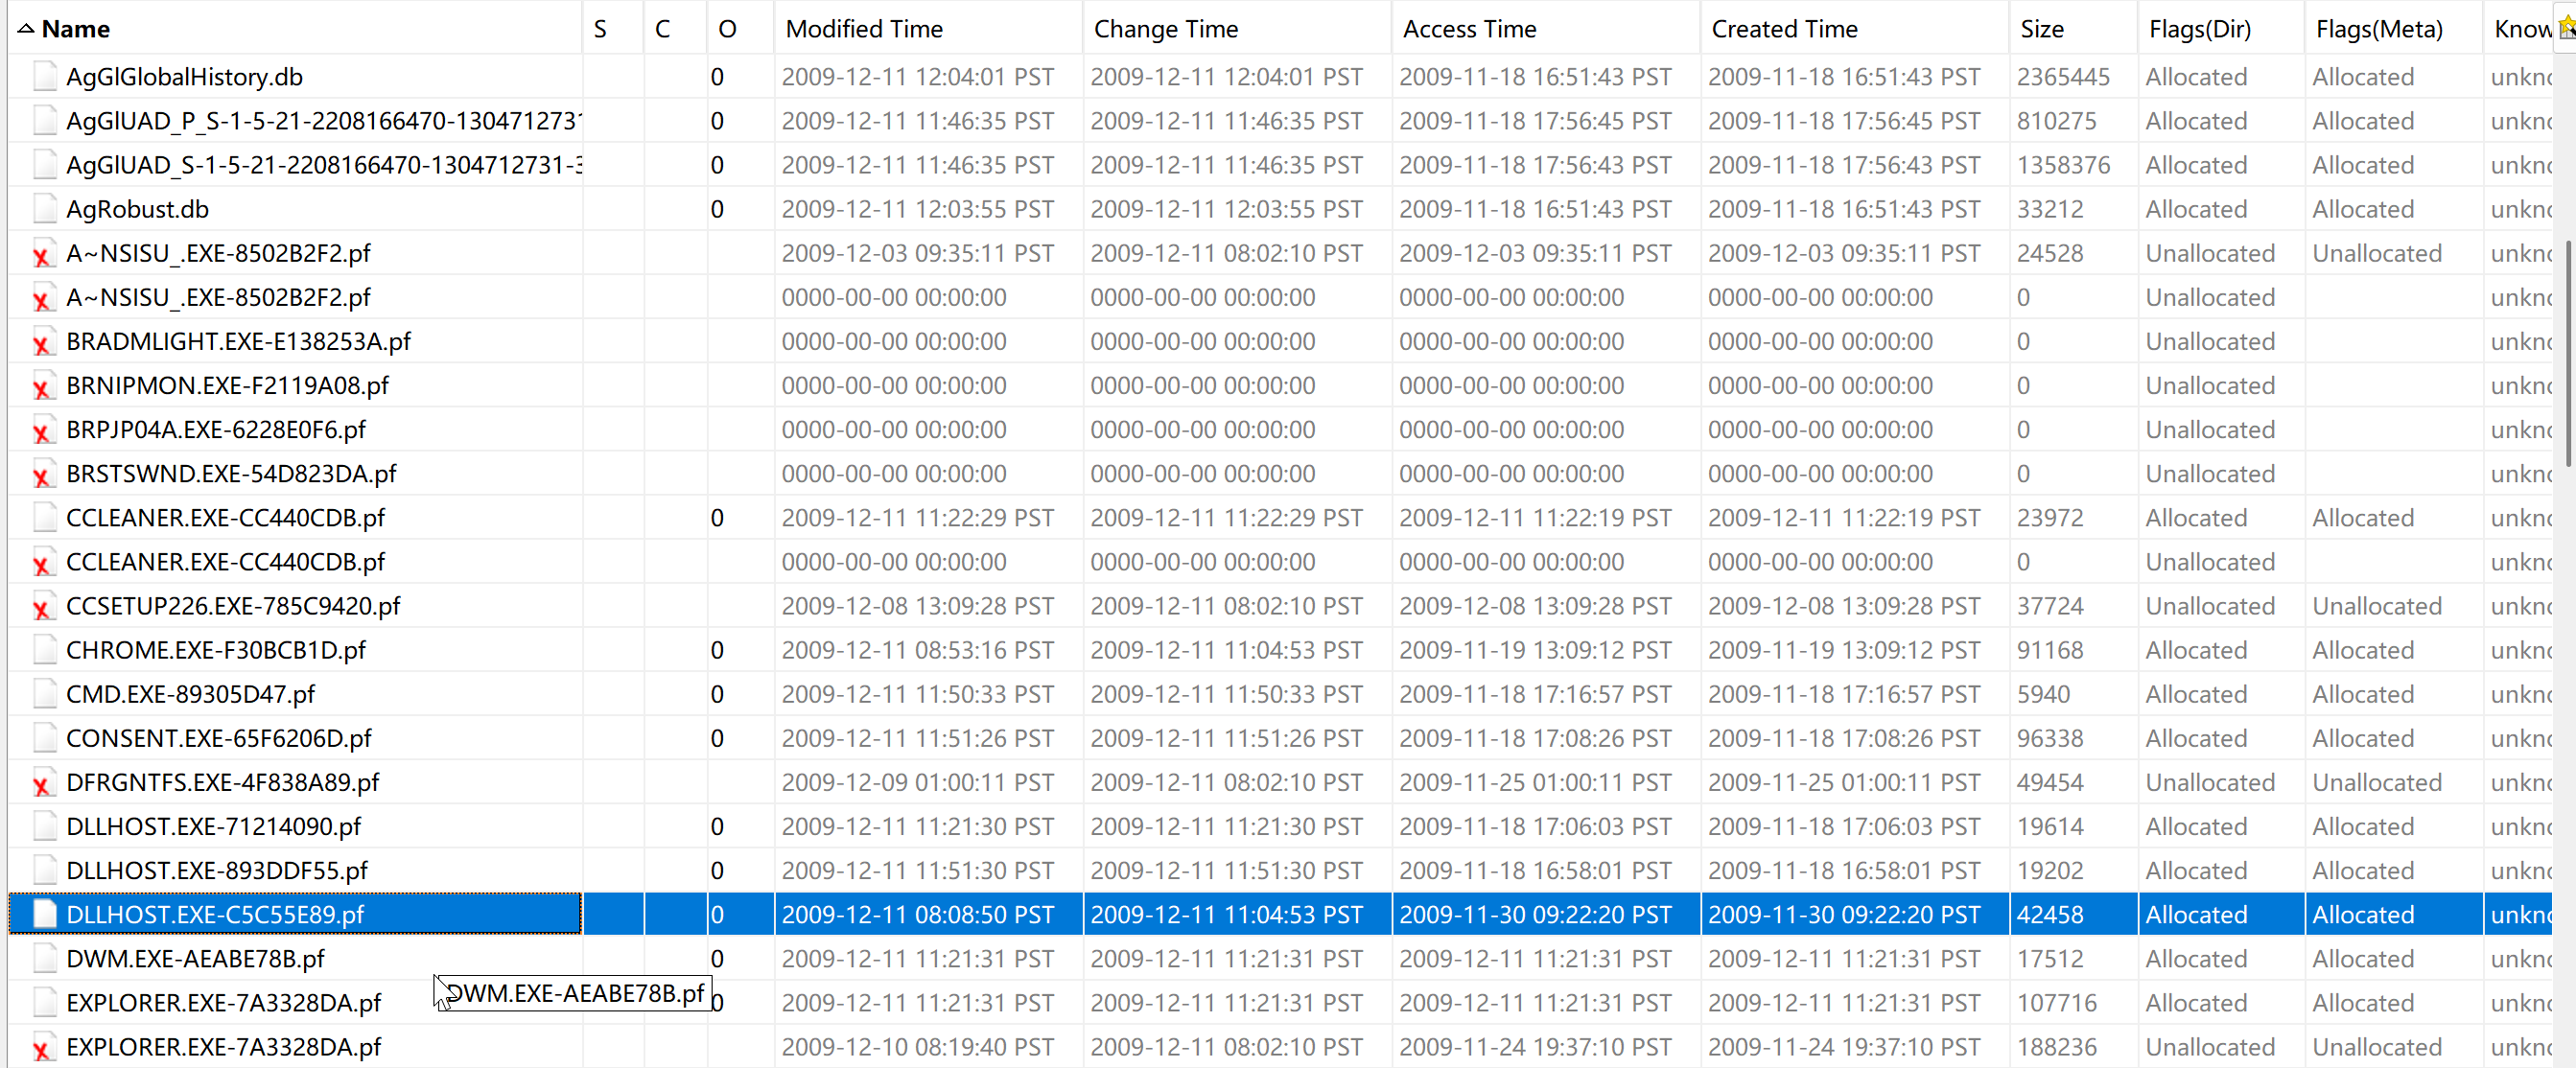Screen dimensions: 2576x1068
Task: Click deleted-file icon for BRADMLIGHT.EXE-E138253A.pf
Action: (42, 343)
